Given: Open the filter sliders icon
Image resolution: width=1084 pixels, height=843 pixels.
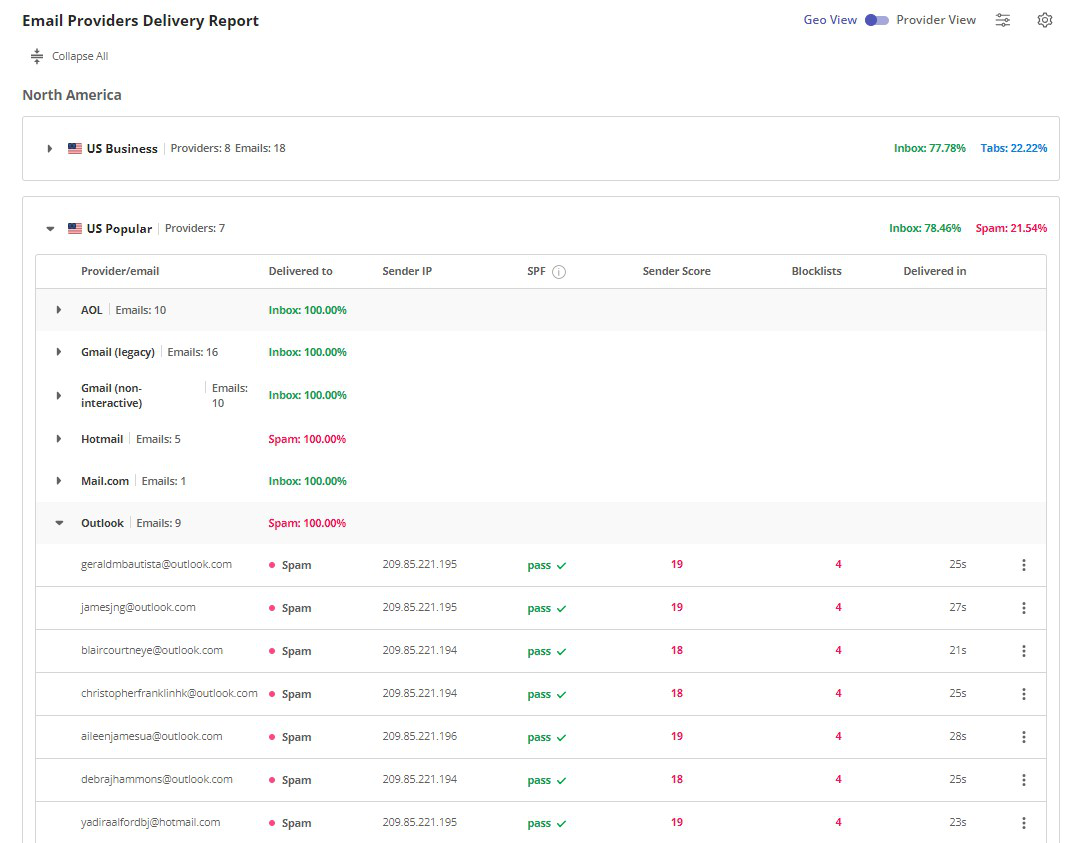Looking at the screenshot, I should point(1003,20).
